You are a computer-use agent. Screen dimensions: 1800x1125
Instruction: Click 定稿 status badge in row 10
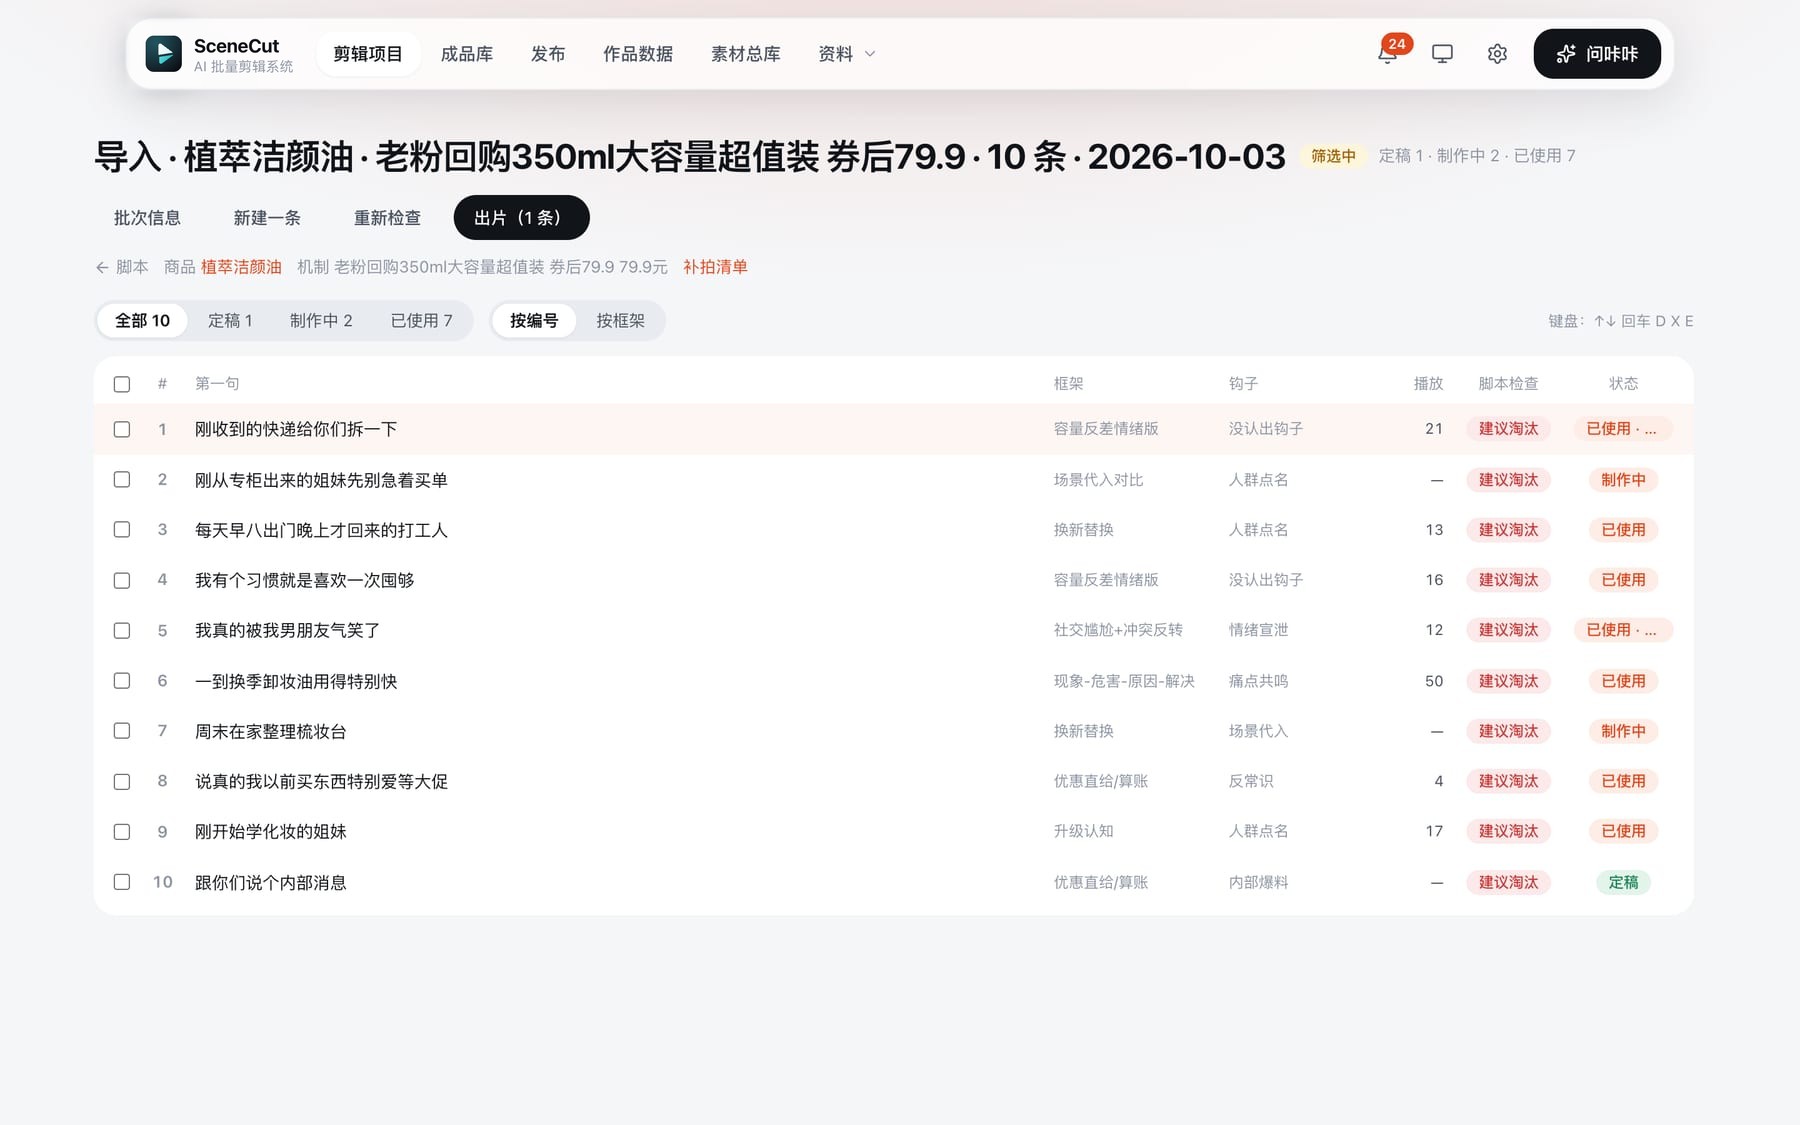click(x=1623, y=882)
